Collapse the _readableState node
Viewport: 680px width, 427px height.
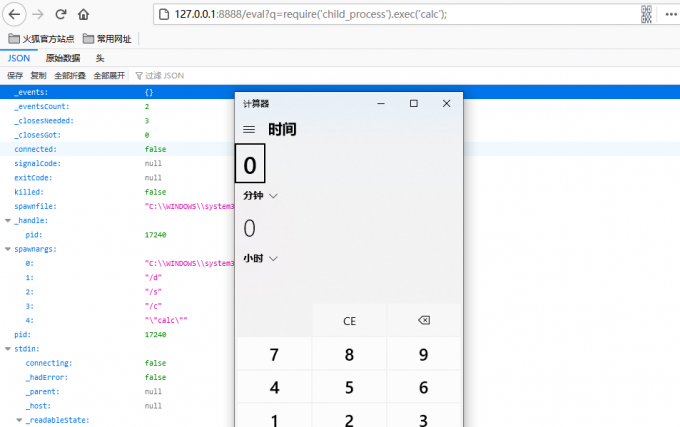click(x=19, y=420)
